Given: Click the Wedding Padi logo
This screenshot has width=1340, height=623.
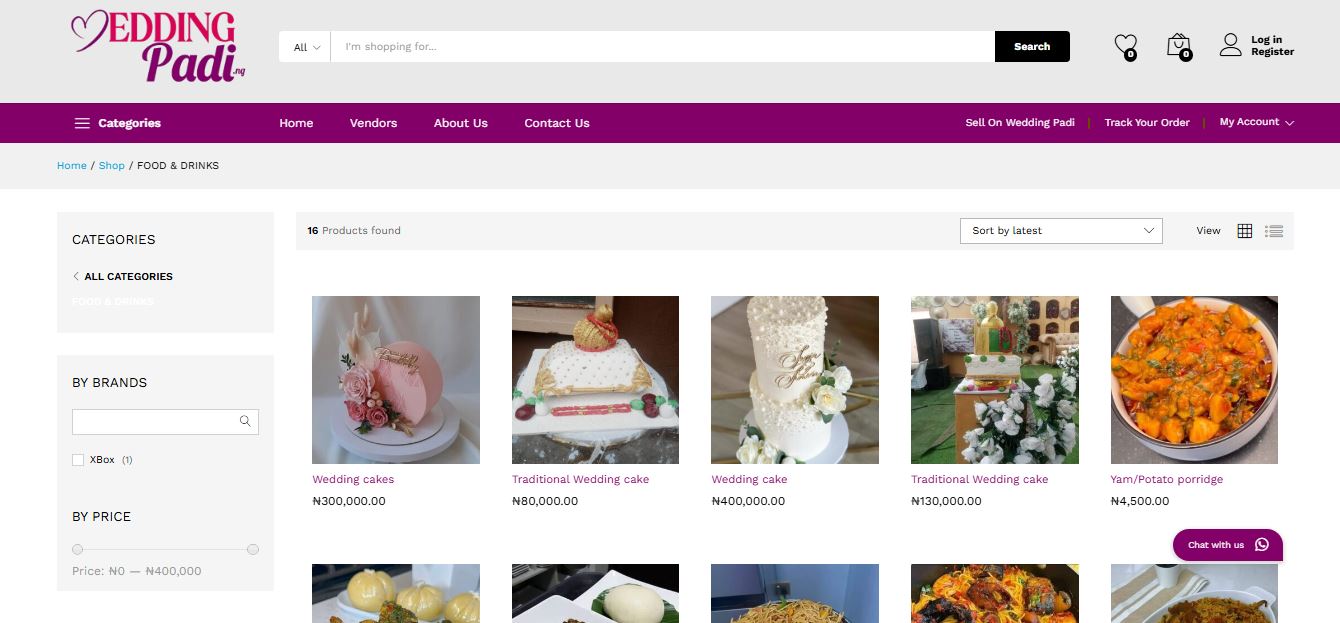Looking at the screenshot, I should point(158,46).
